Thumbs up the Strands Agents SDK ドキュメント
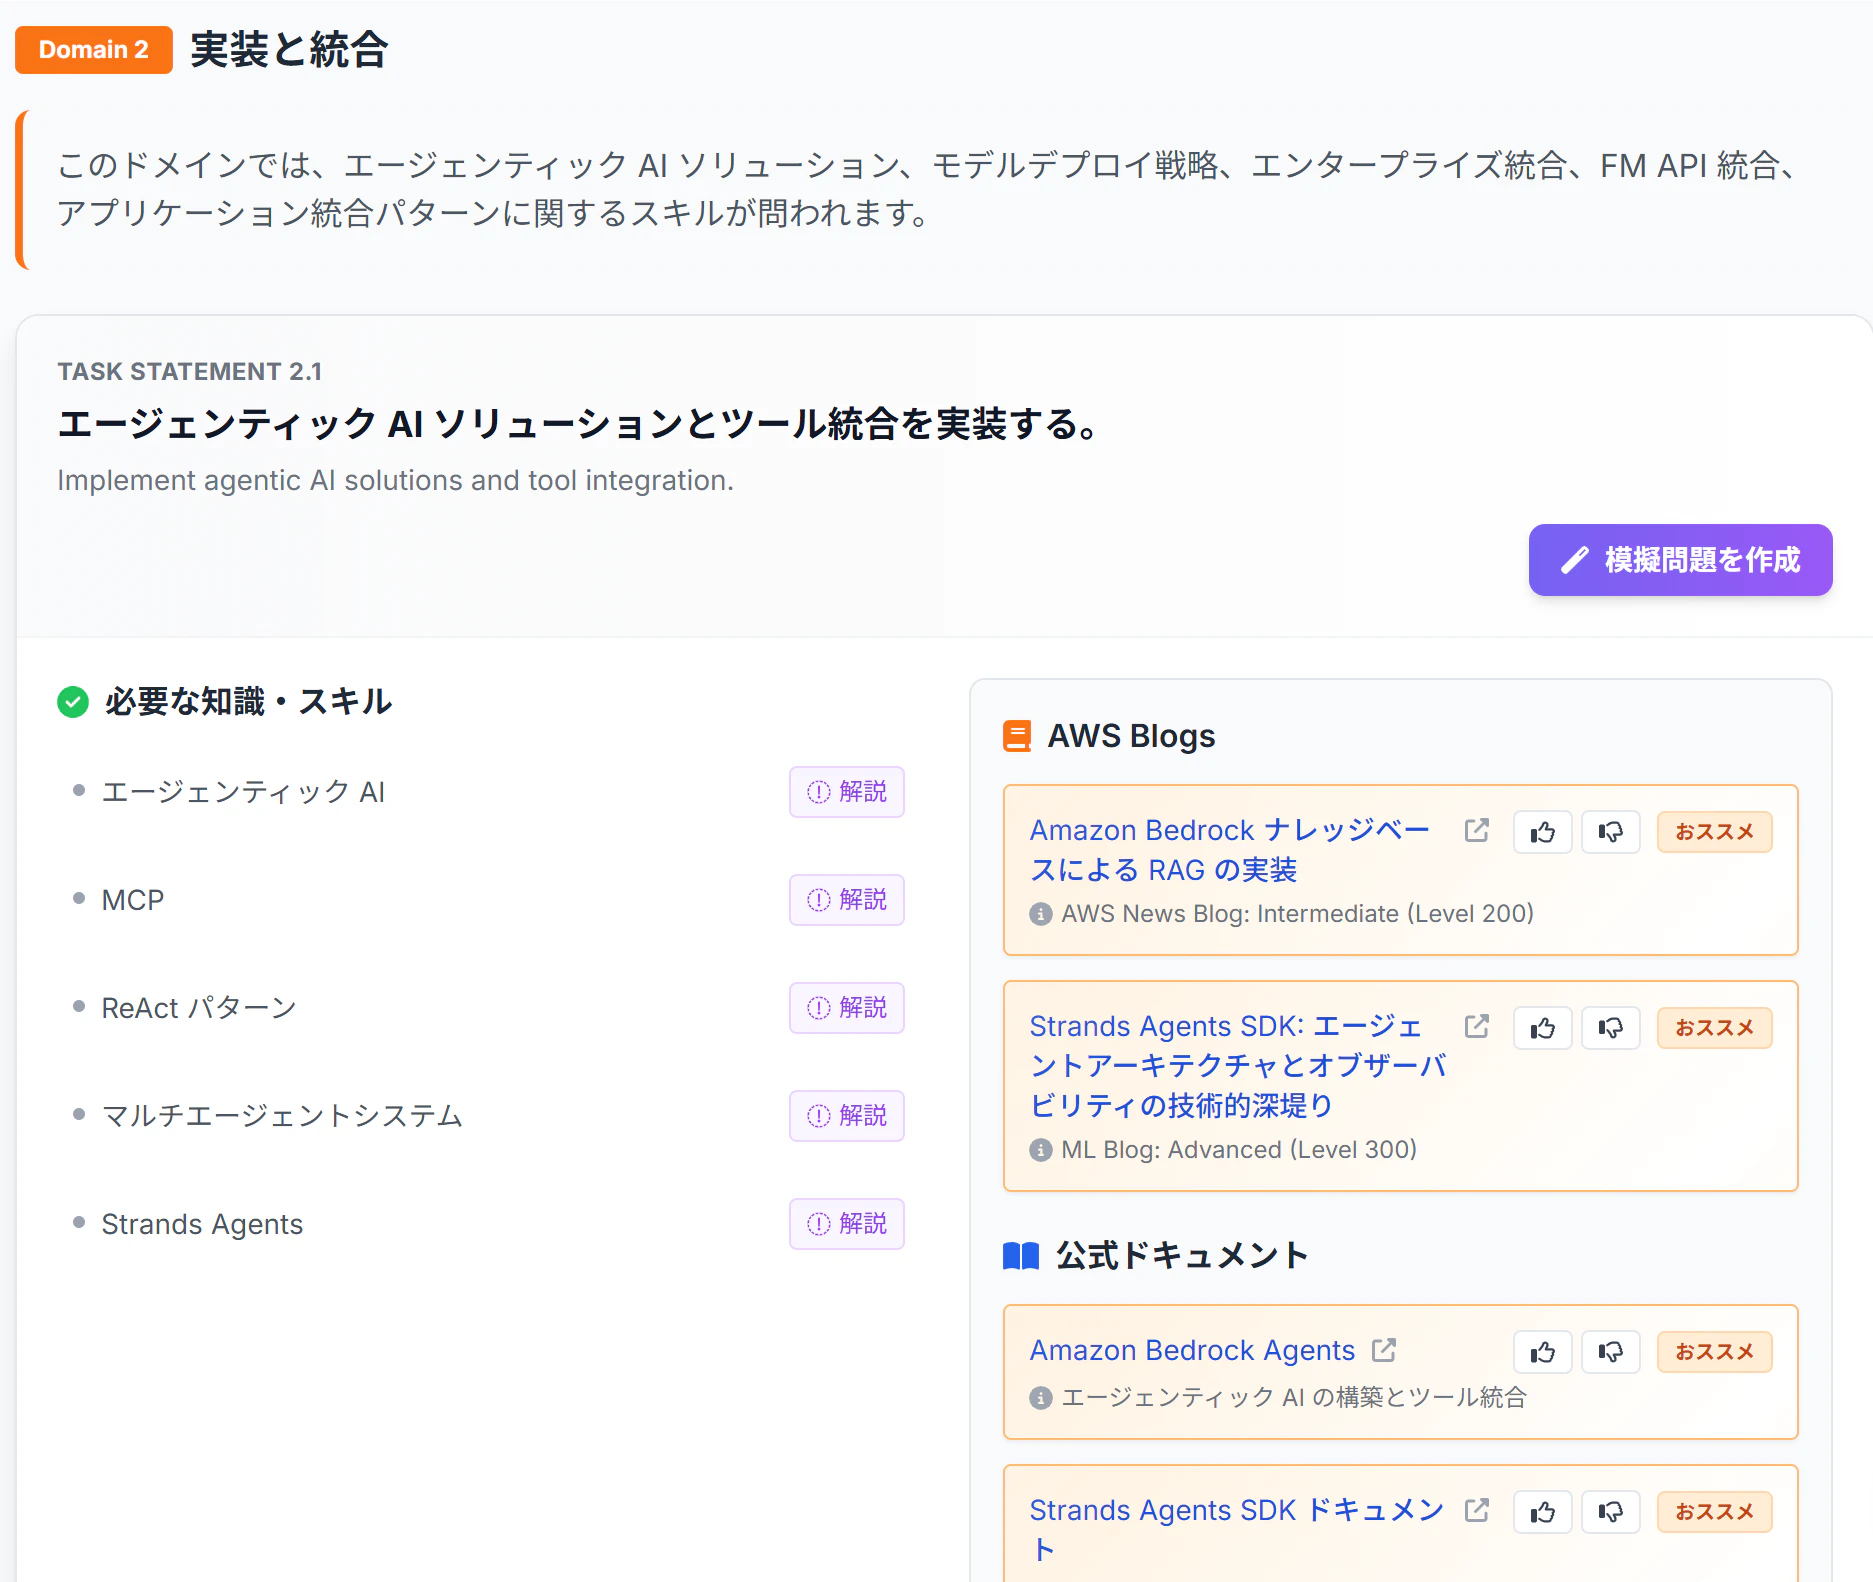Screen dimensions: 1873x1582 1543,1512
